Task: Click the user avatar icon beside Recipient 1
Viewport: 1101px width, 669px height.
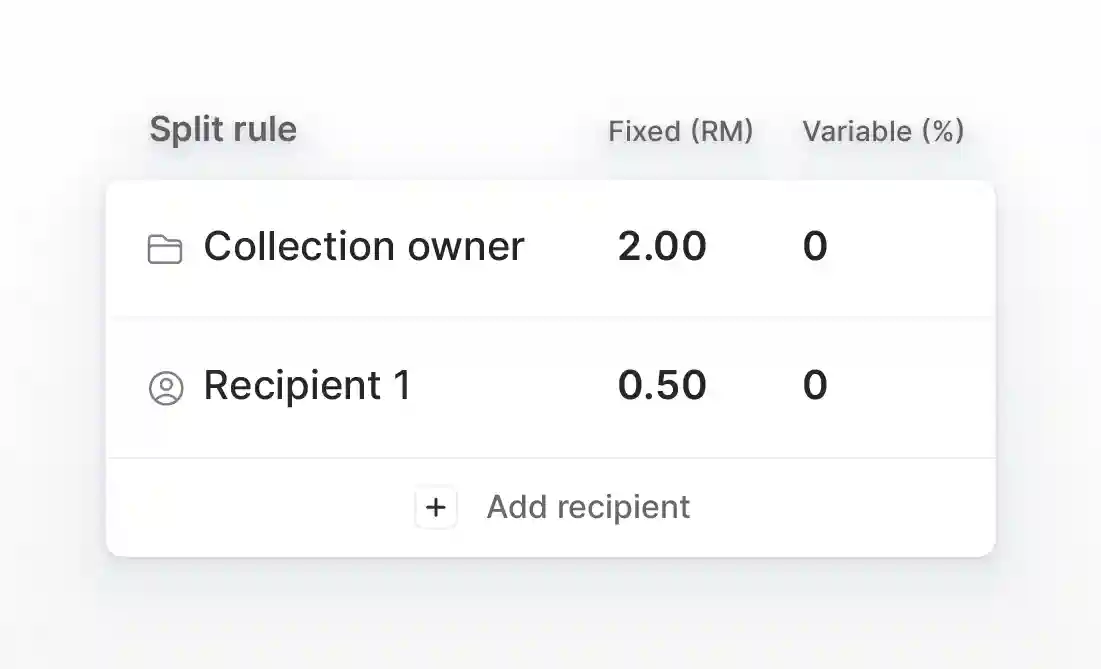Action: pyautogui.click(x=166, y=388)
